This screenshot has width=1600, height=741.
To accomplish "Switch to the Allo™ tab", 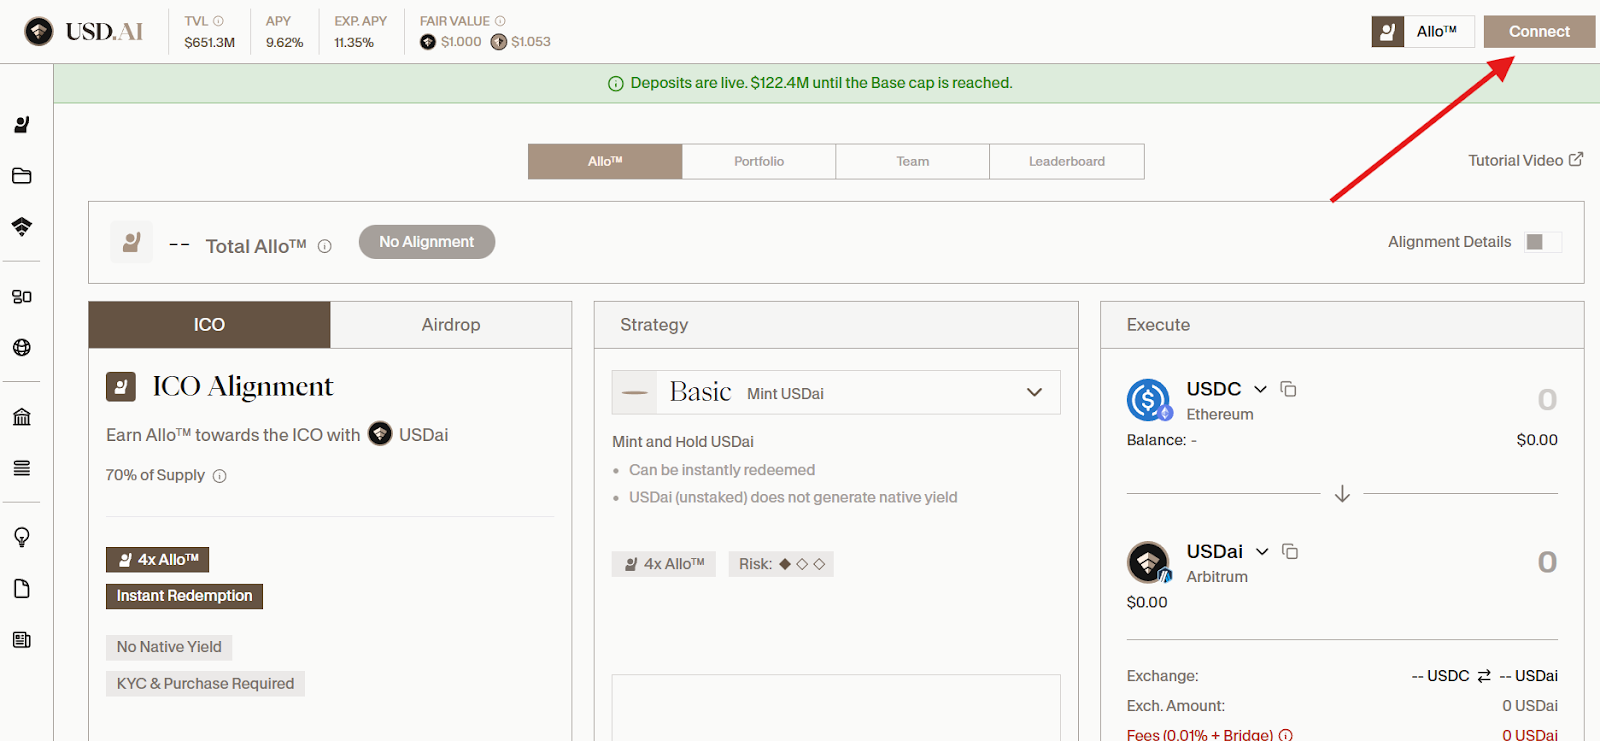I will pos(605,161).
